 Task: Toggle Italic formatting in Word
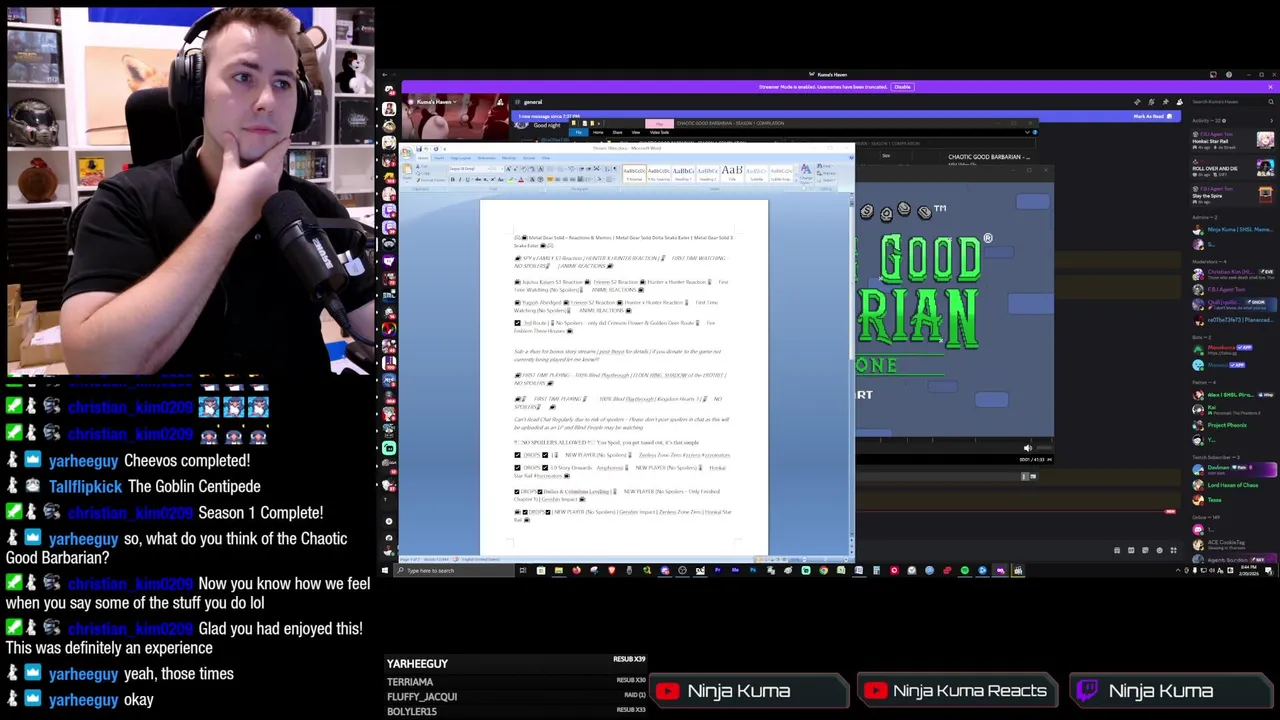click(x=460, y=179)
